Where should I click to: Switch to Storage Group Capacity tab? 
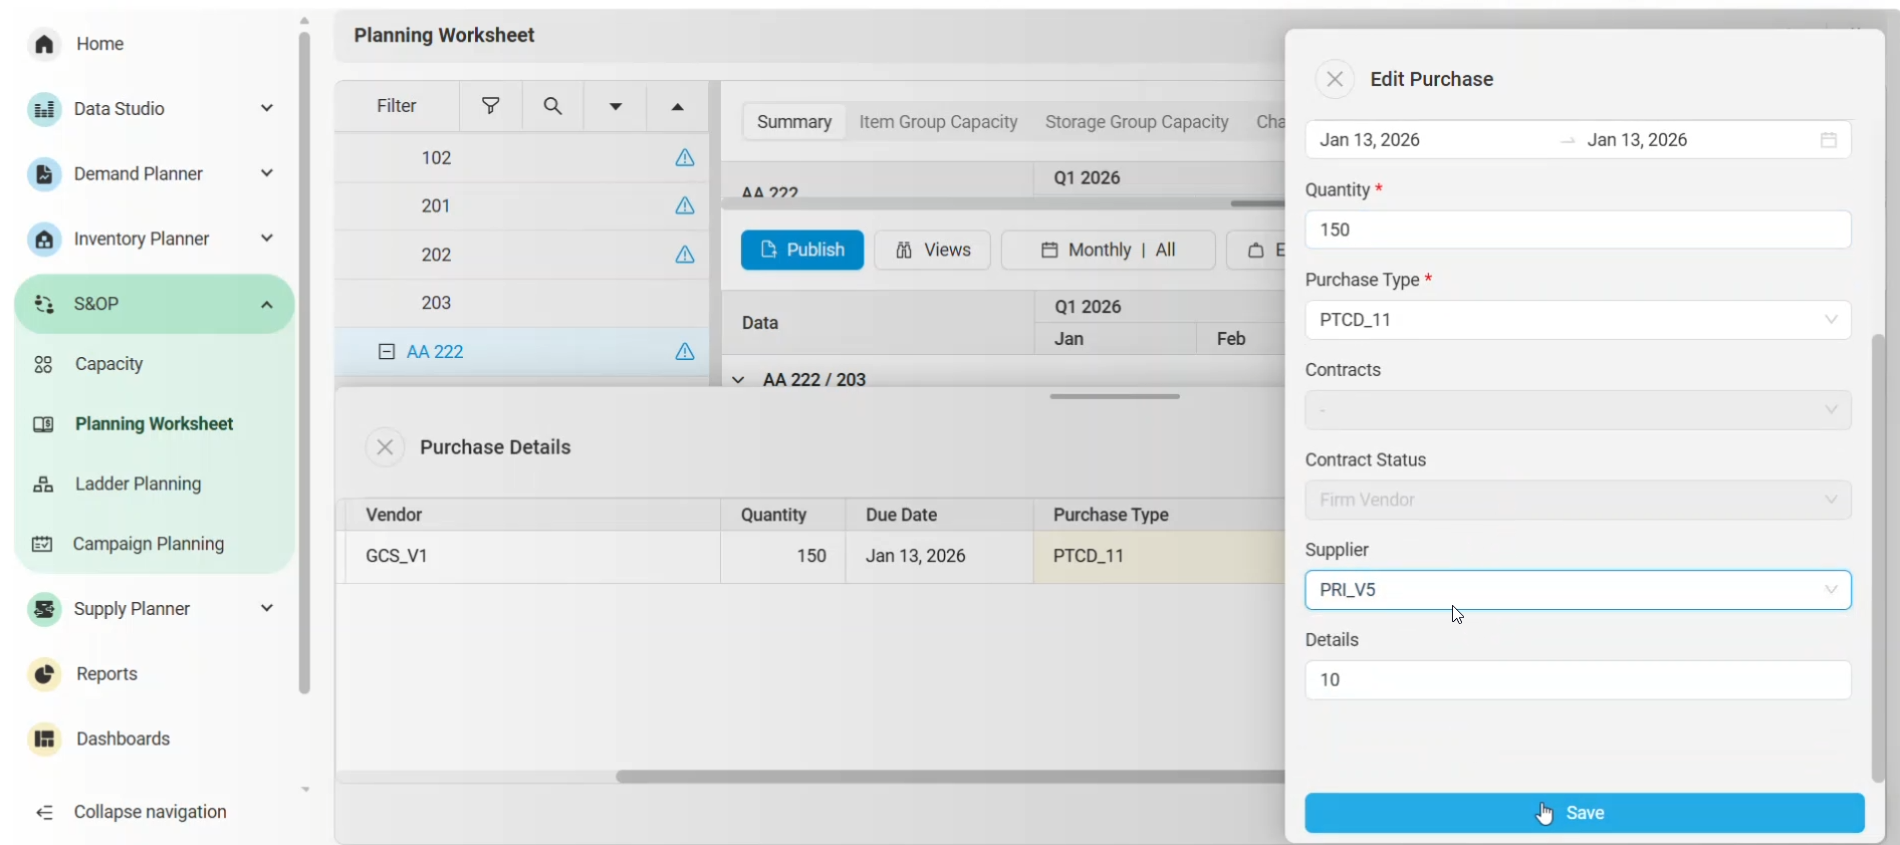(1136, 122)
